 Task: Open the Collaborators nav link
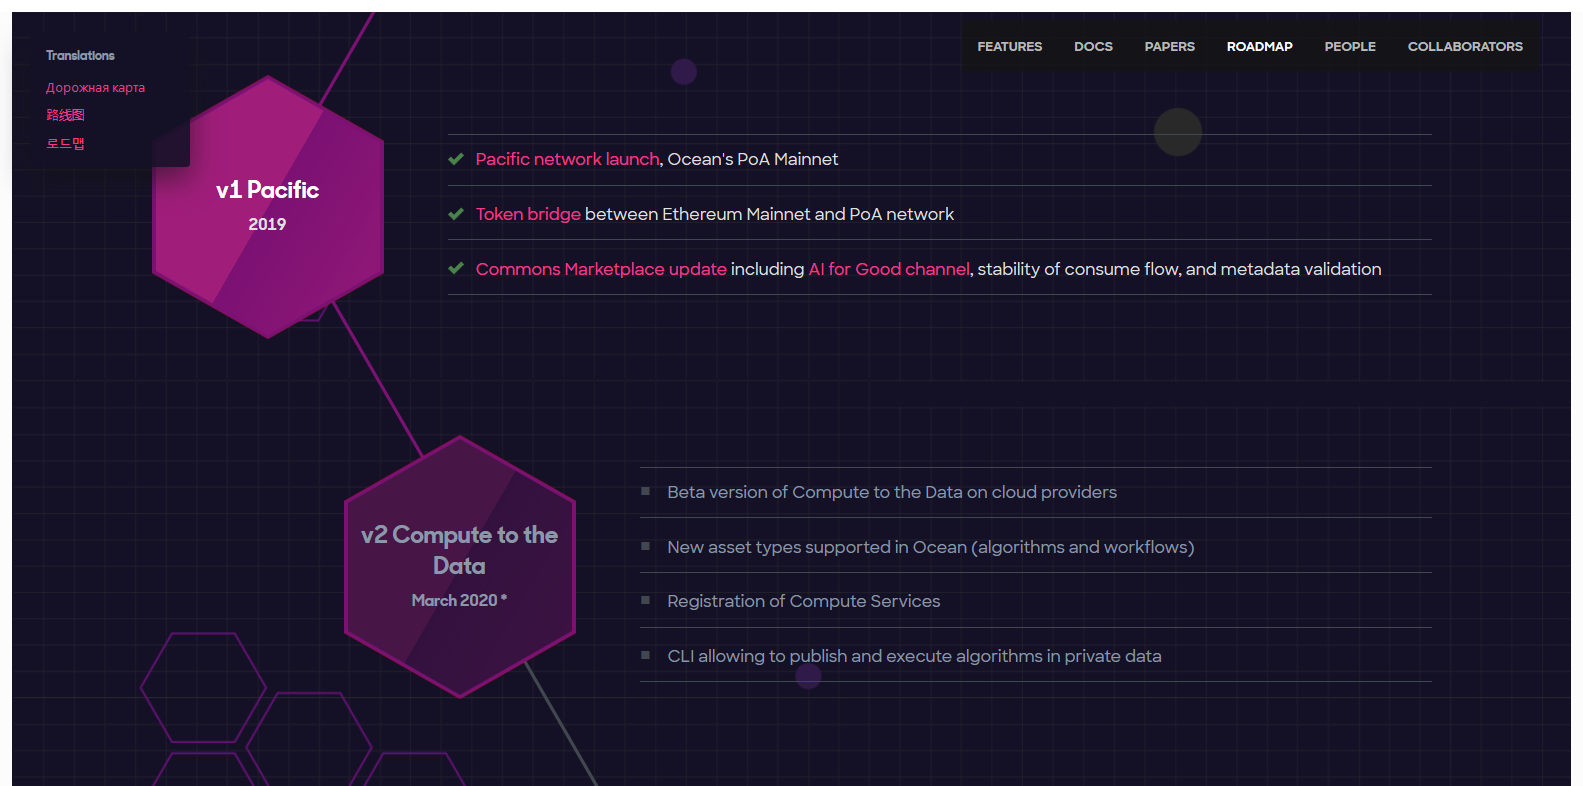pyautogui.click(x=1464, y=47)
